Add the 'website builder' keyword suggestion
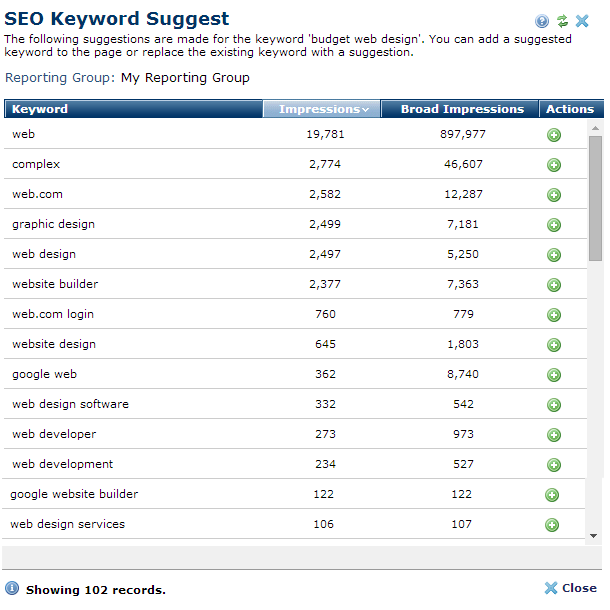Screen dimensions: 610x610 554,285
